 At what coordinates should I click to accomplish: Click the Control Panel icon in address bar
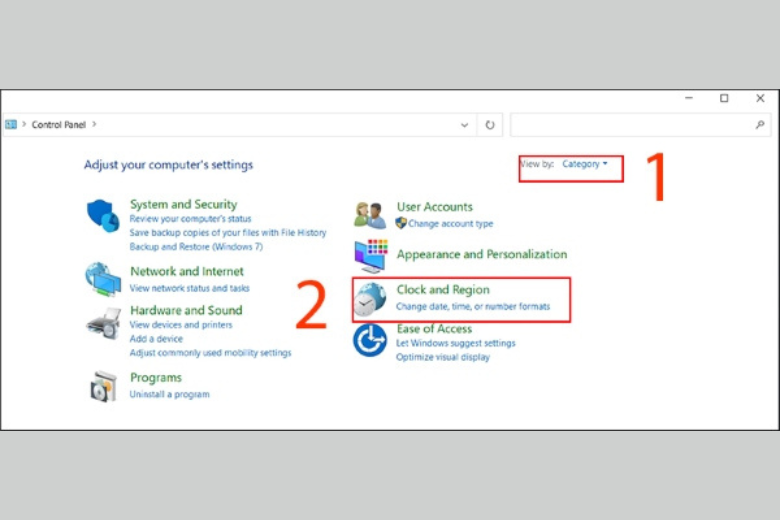click(x=11, y=124)
